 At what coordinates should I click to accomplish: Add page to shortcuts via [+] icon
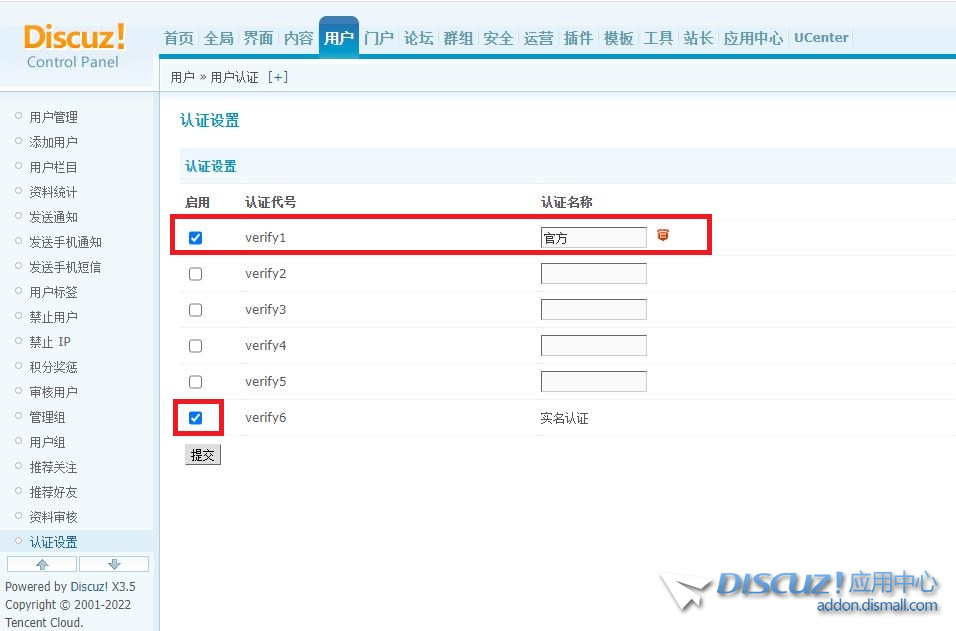tap(277, 77)
